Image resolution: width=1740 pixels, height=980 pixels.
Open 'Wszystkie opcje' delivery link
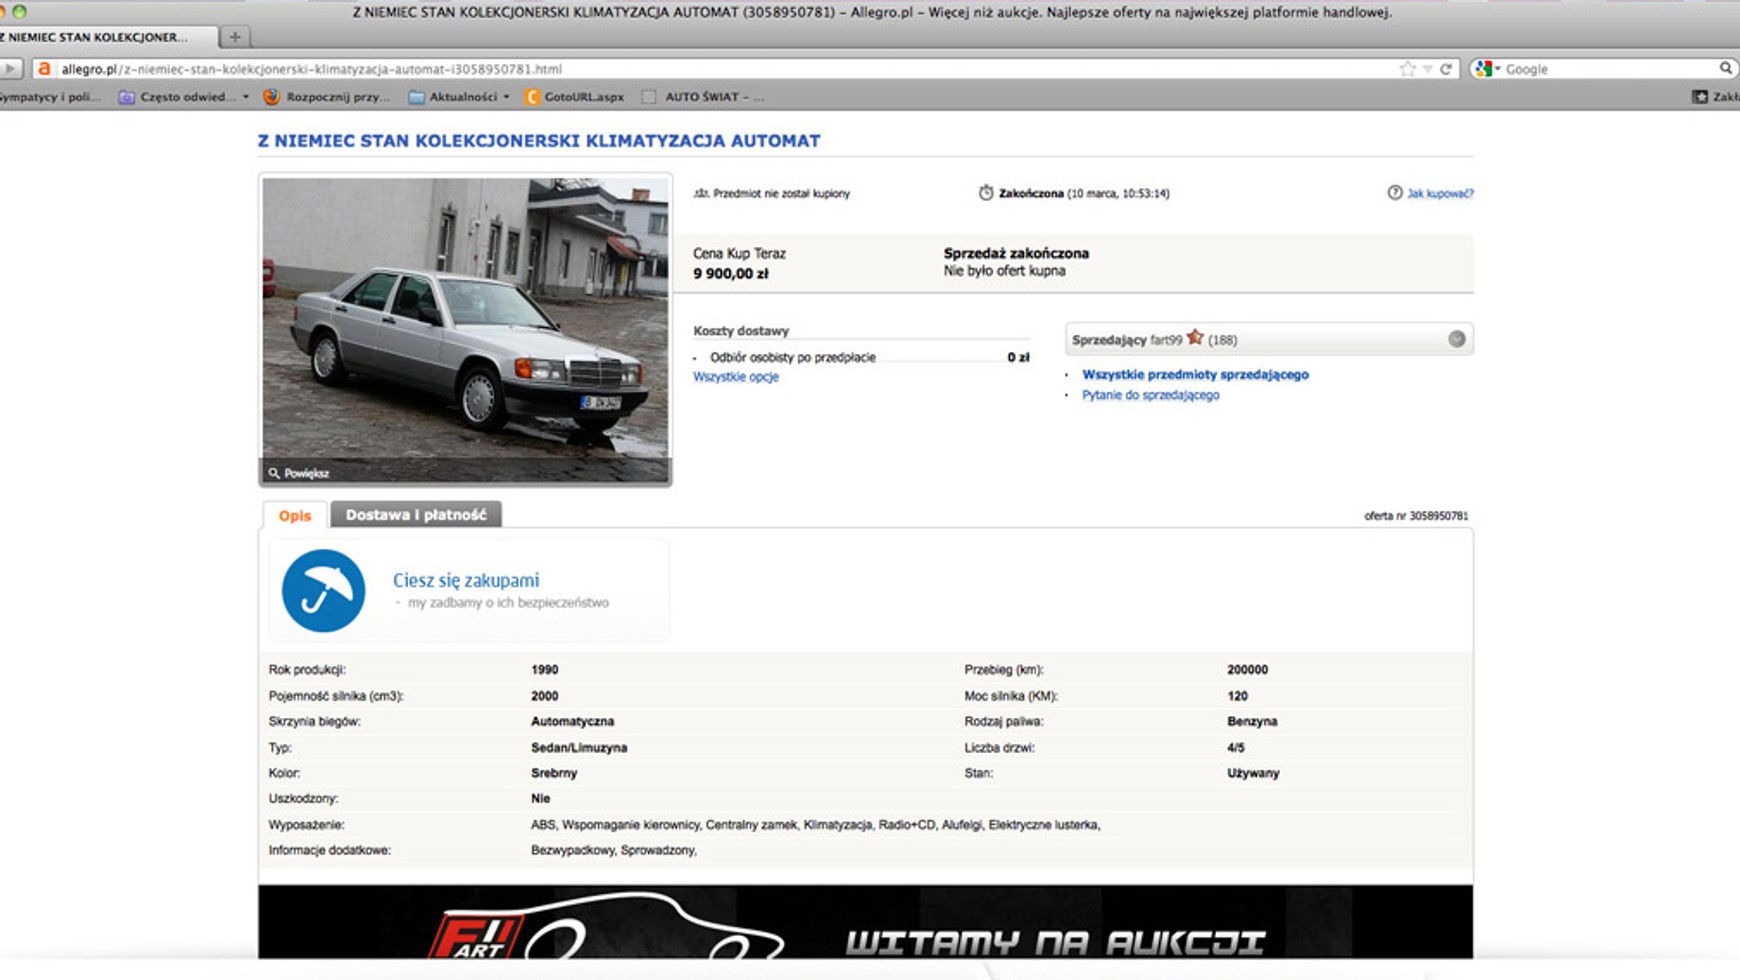coord(735,377)
